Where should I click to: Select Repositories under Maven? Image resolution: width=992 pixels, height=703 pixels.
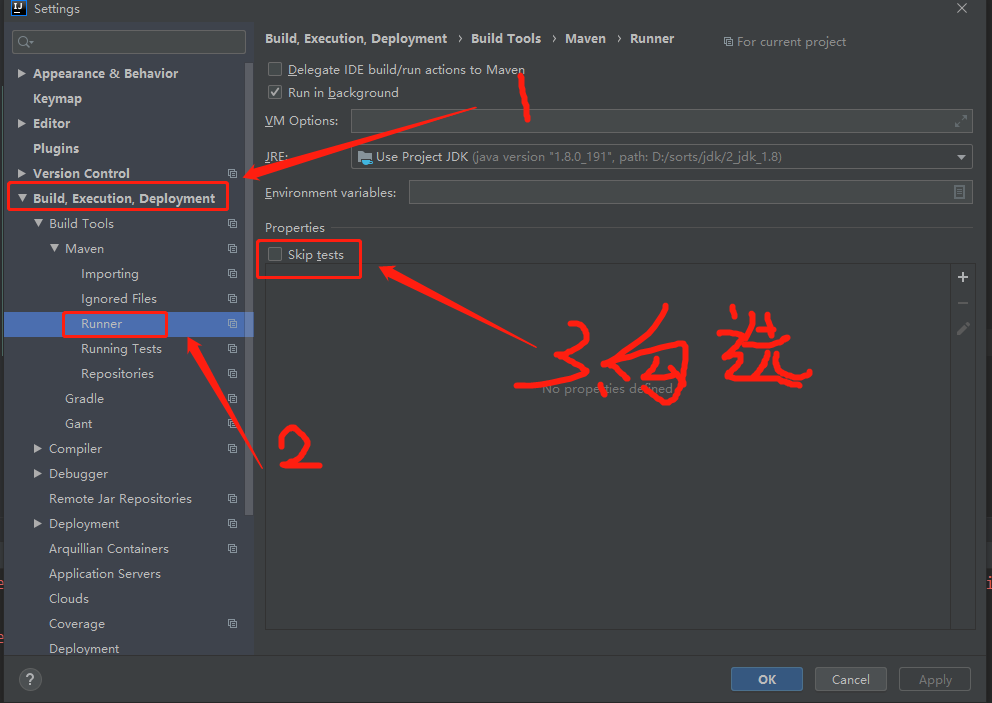[x=117, y=373]
